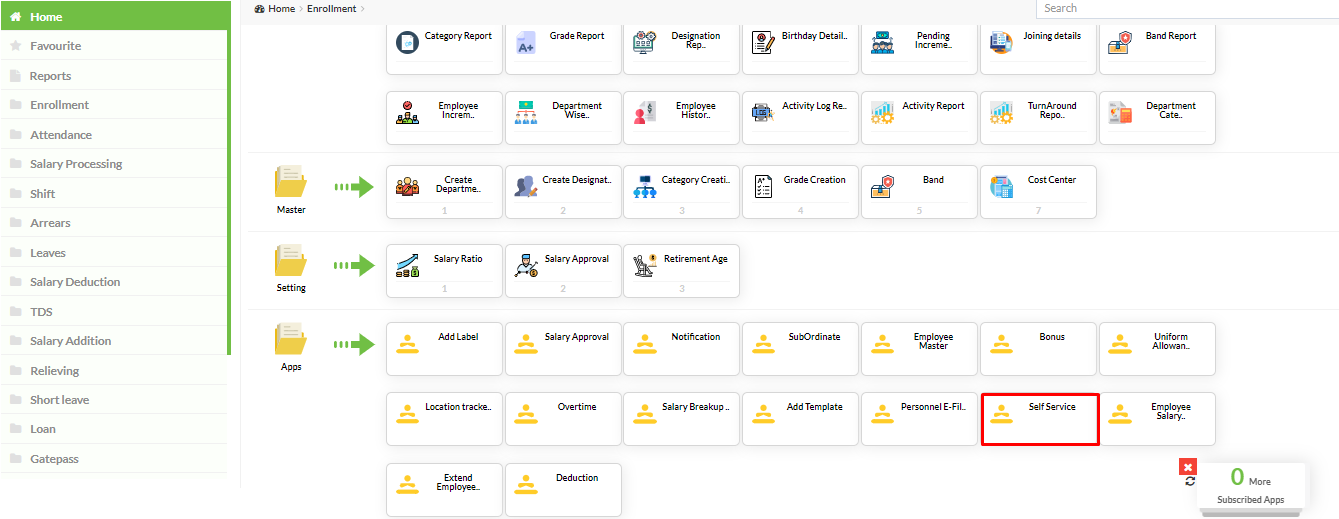The width and height of the screenshot is (1339, 519).
Task: Open the Cost Center tile
Action: coord(1038,192)
